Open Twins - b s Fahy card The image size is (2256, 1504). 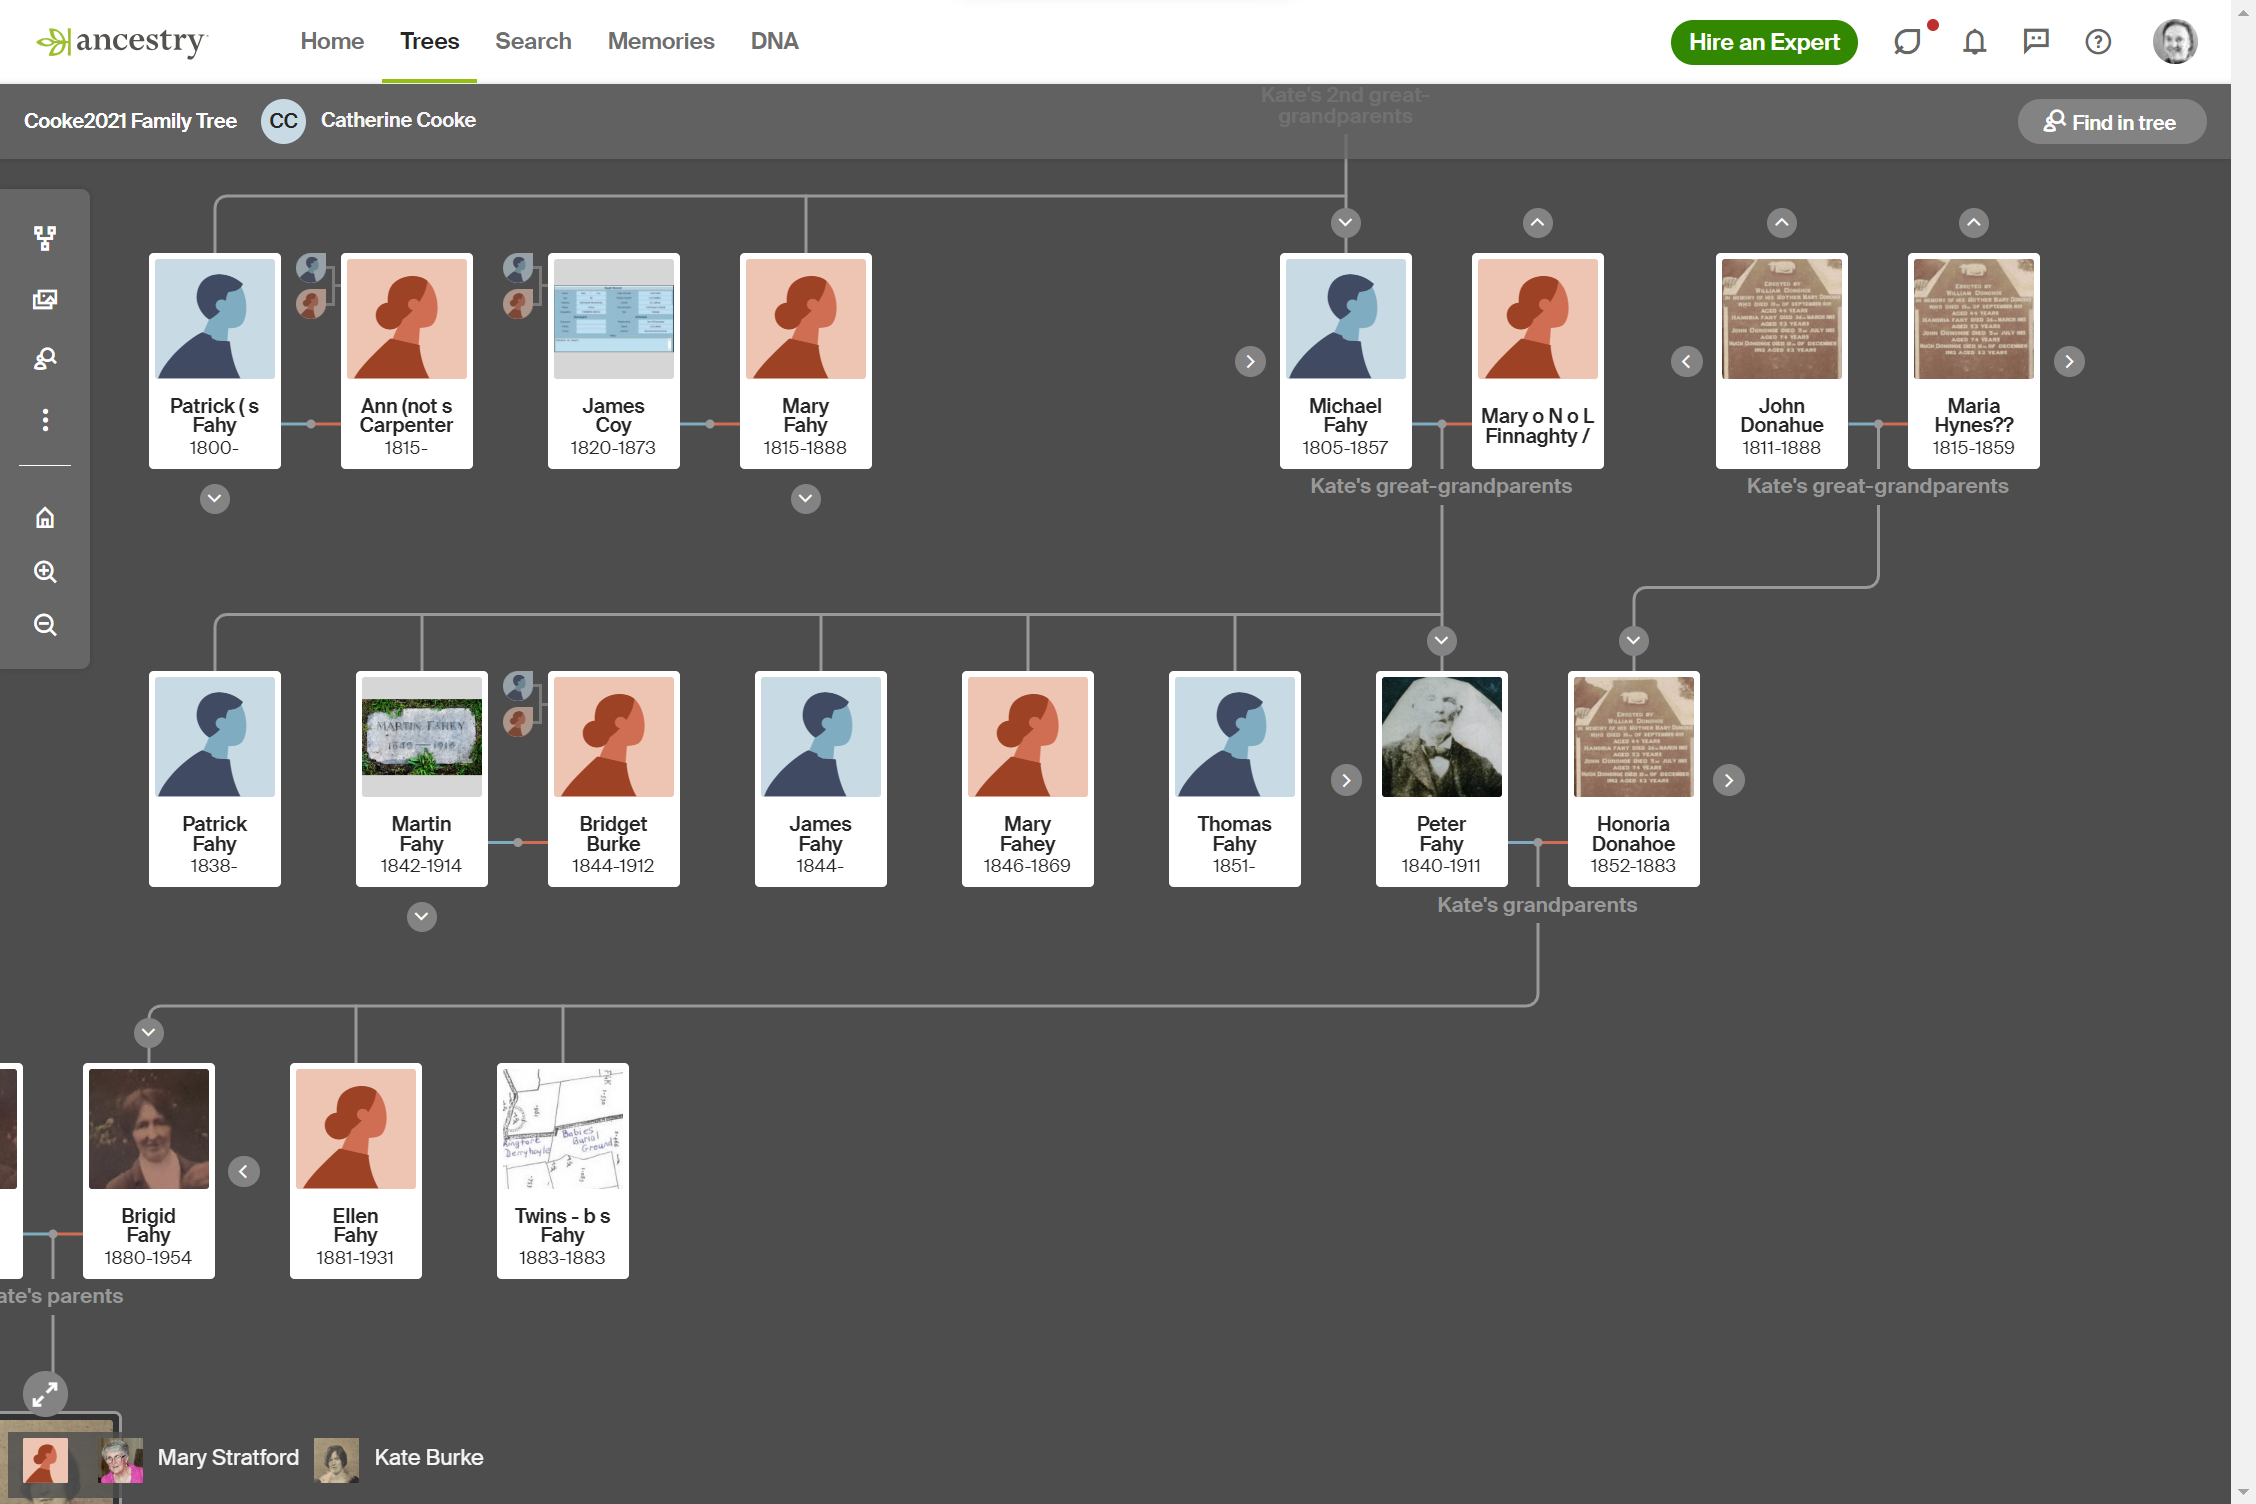coord(563,1171)
